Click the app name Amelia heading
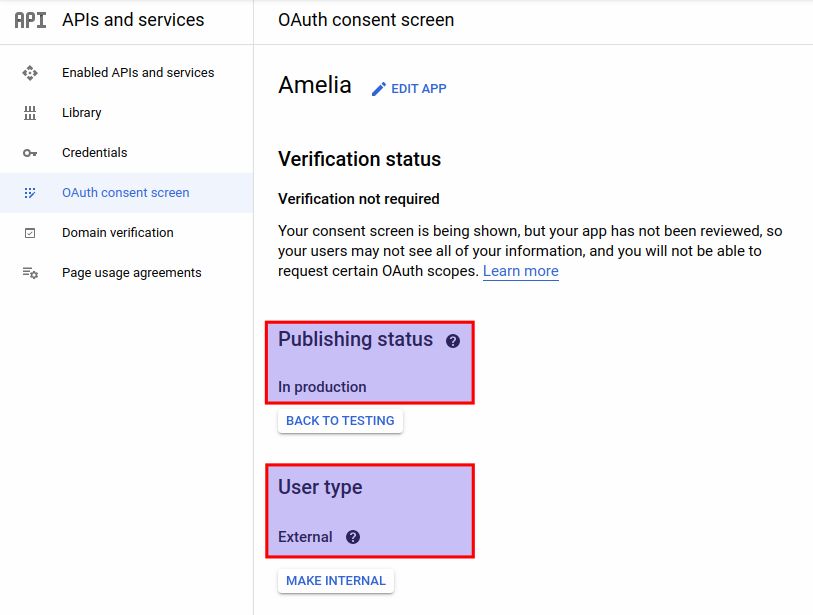Image resolution: width=813 pixels, height=615 pixels. 315,86
